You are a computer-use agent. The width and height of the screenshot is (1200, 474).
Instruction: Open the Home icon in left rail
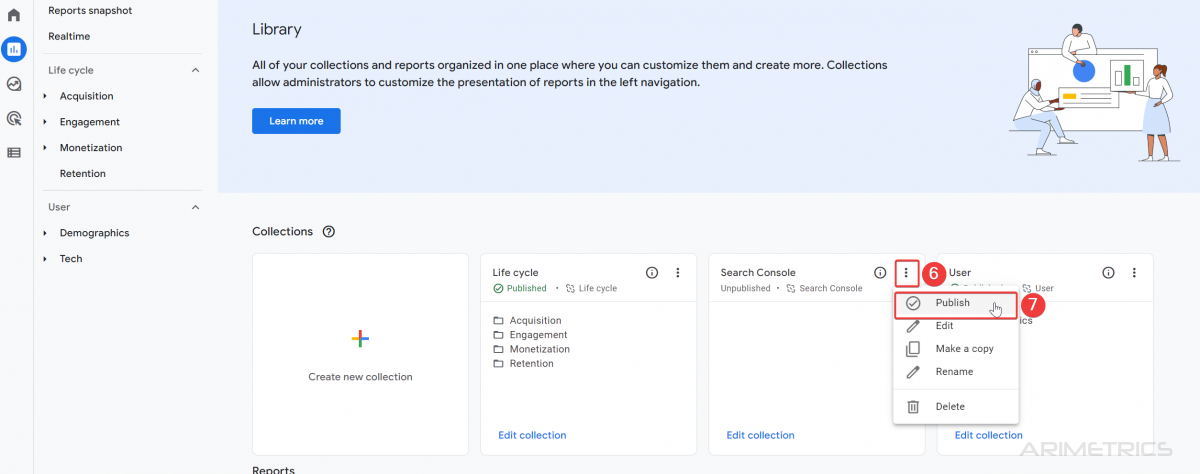click(14, 16)
